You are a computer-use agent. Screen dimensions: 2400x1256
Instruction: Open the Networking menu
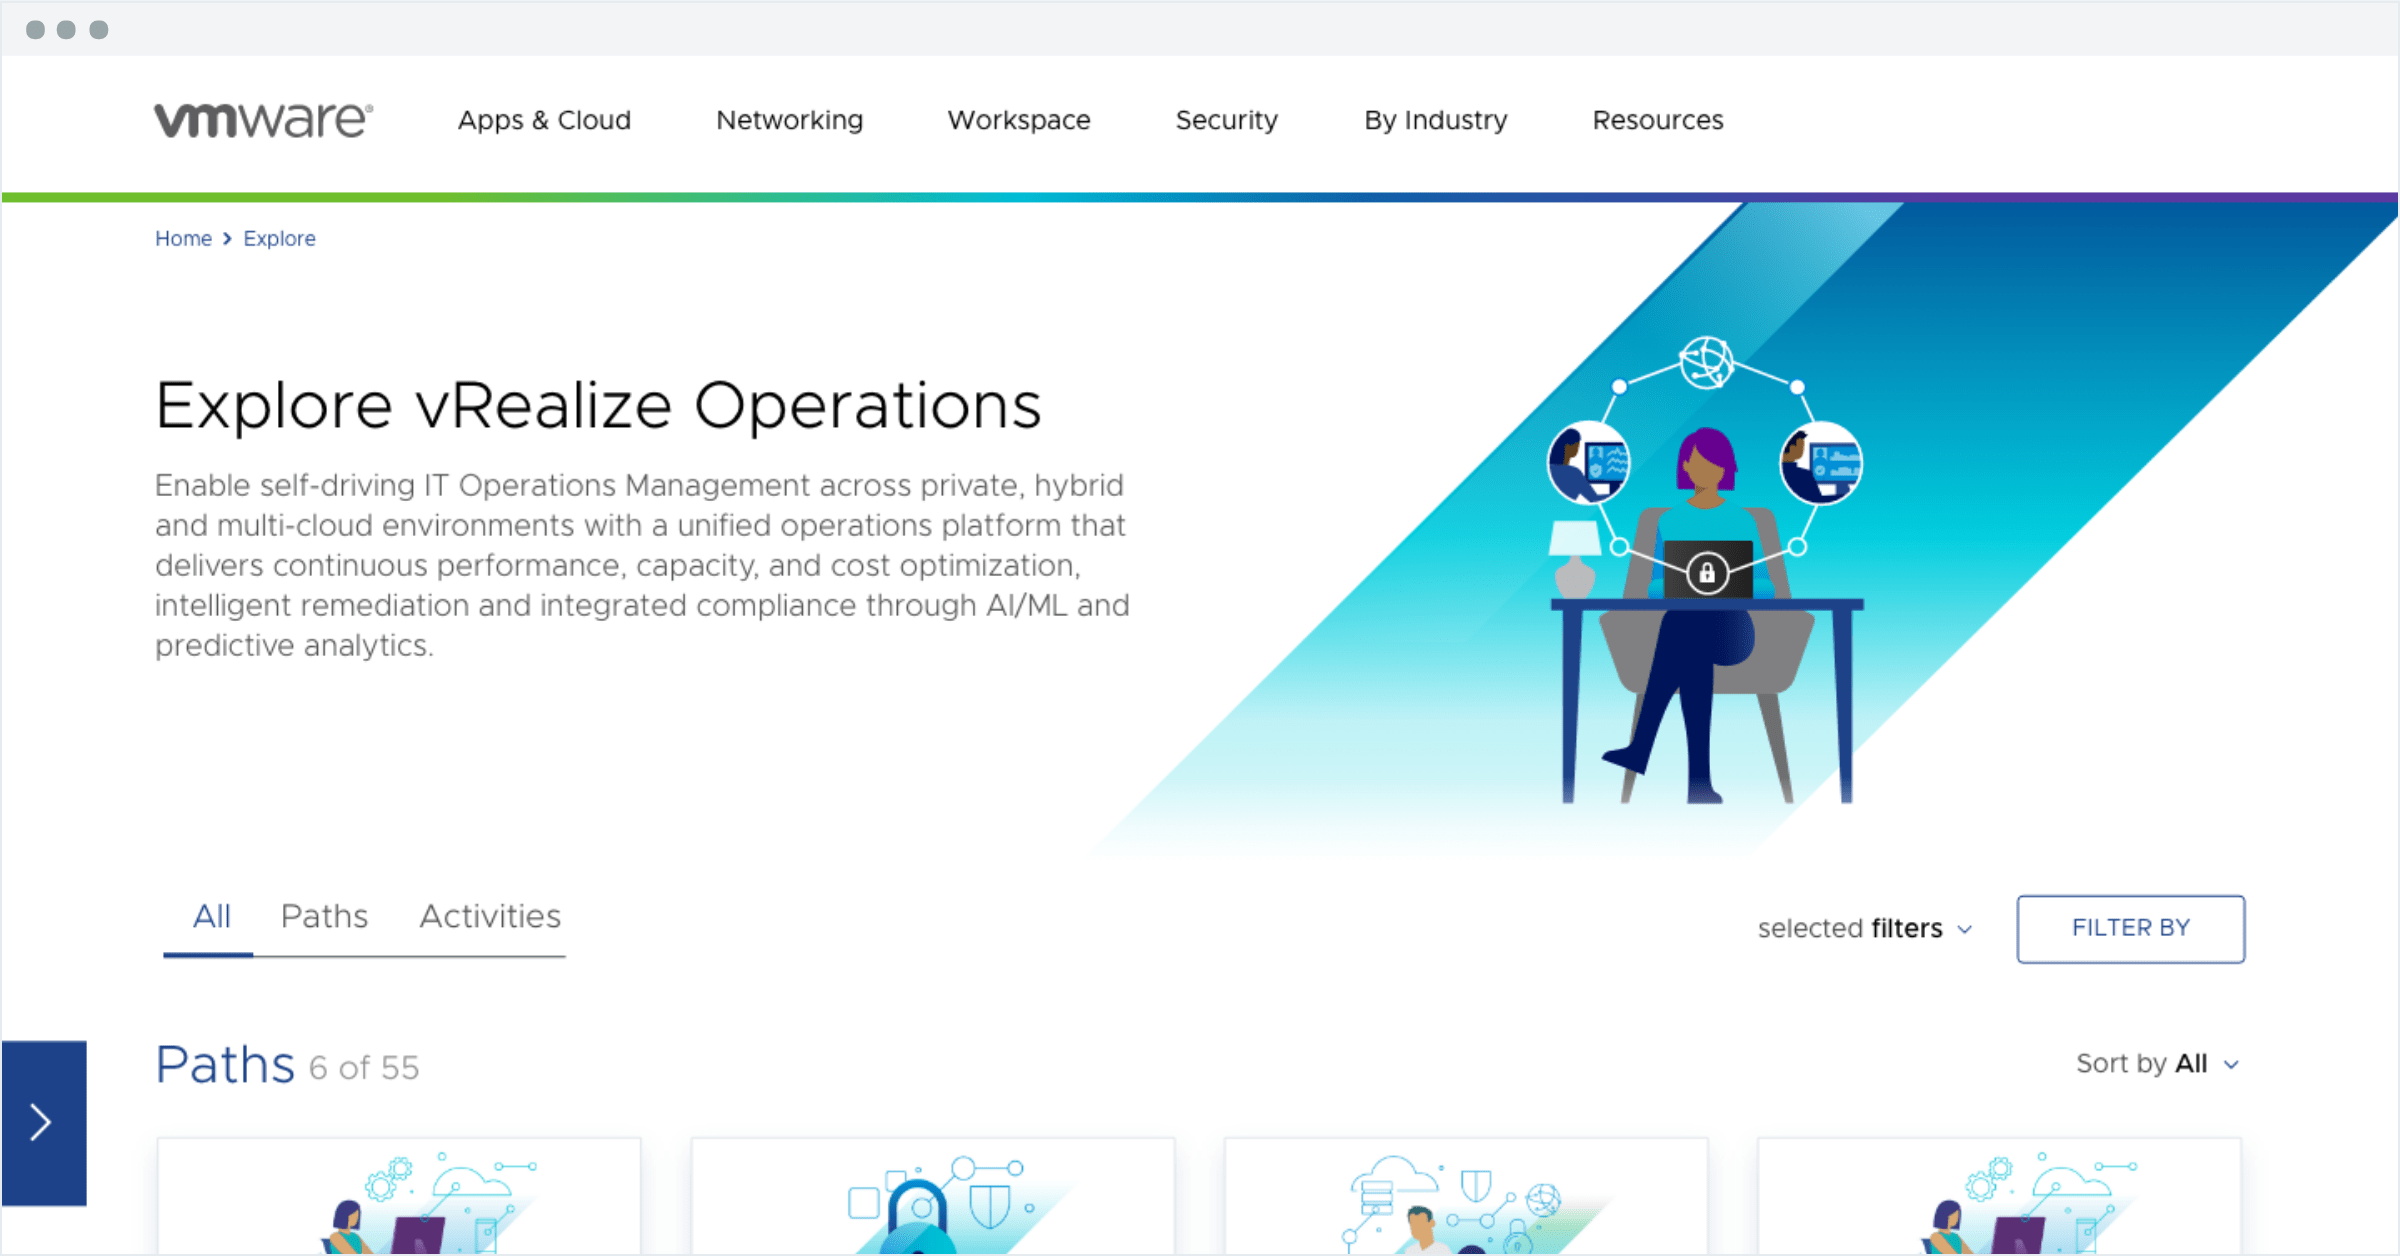789,120
